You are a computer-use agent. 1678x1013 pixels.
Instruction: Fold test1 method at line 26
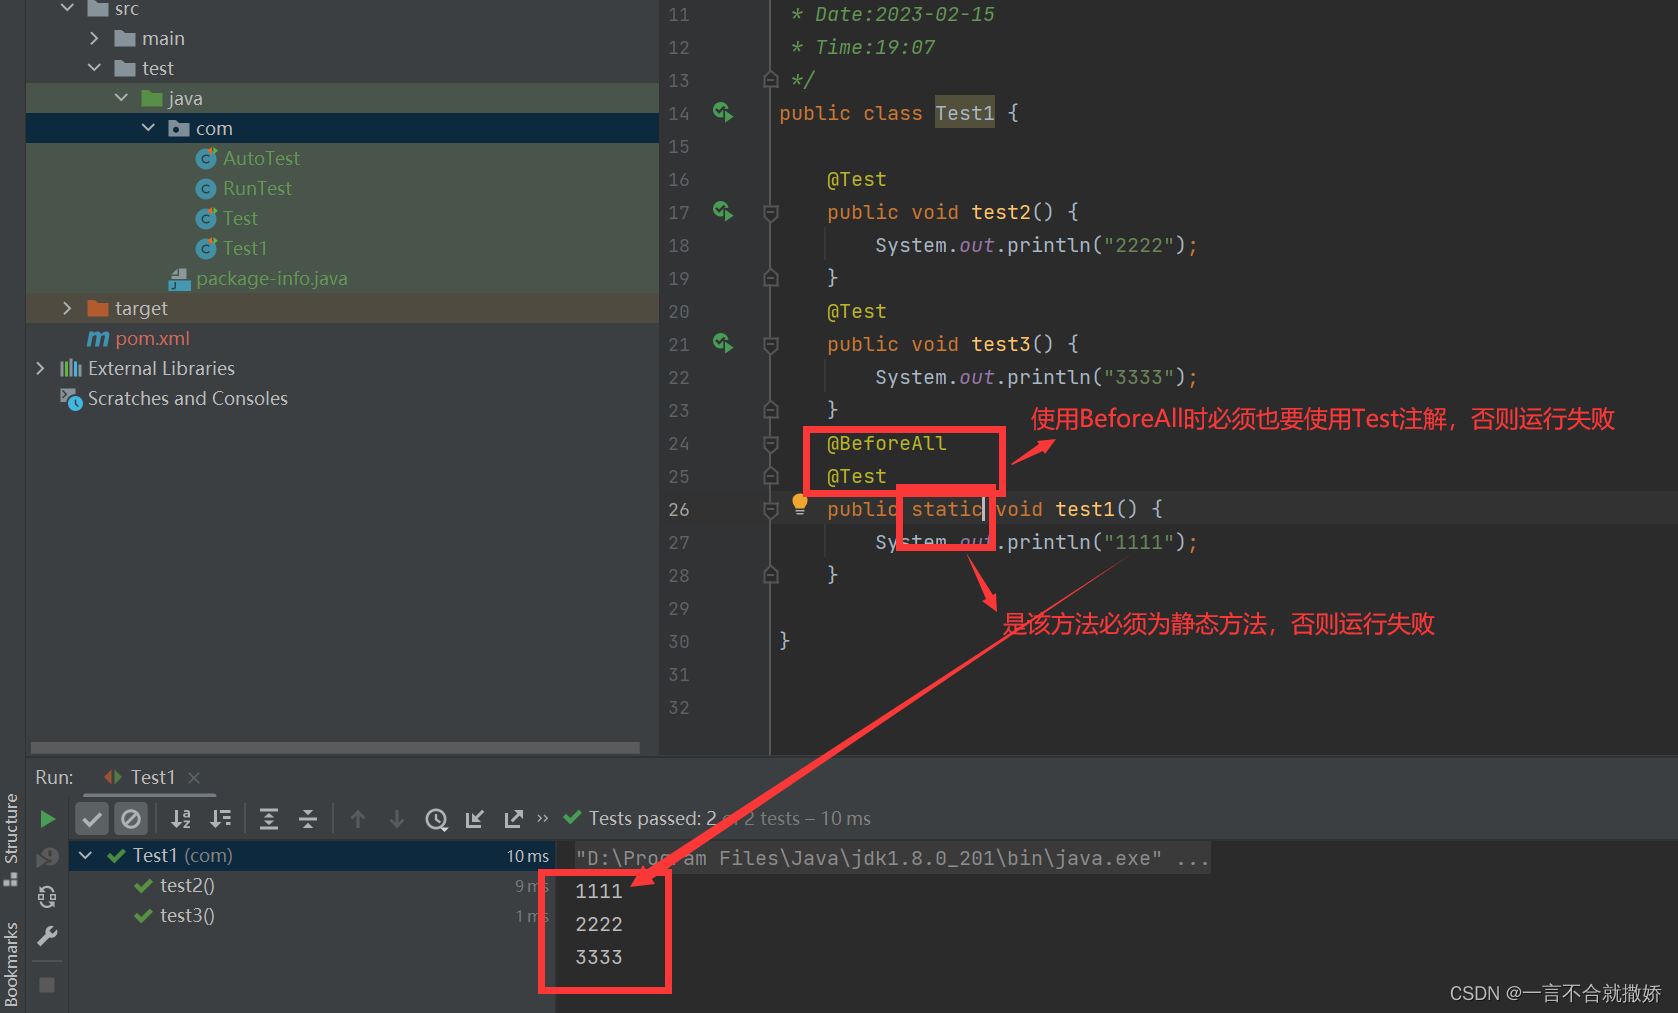point(771,509)
